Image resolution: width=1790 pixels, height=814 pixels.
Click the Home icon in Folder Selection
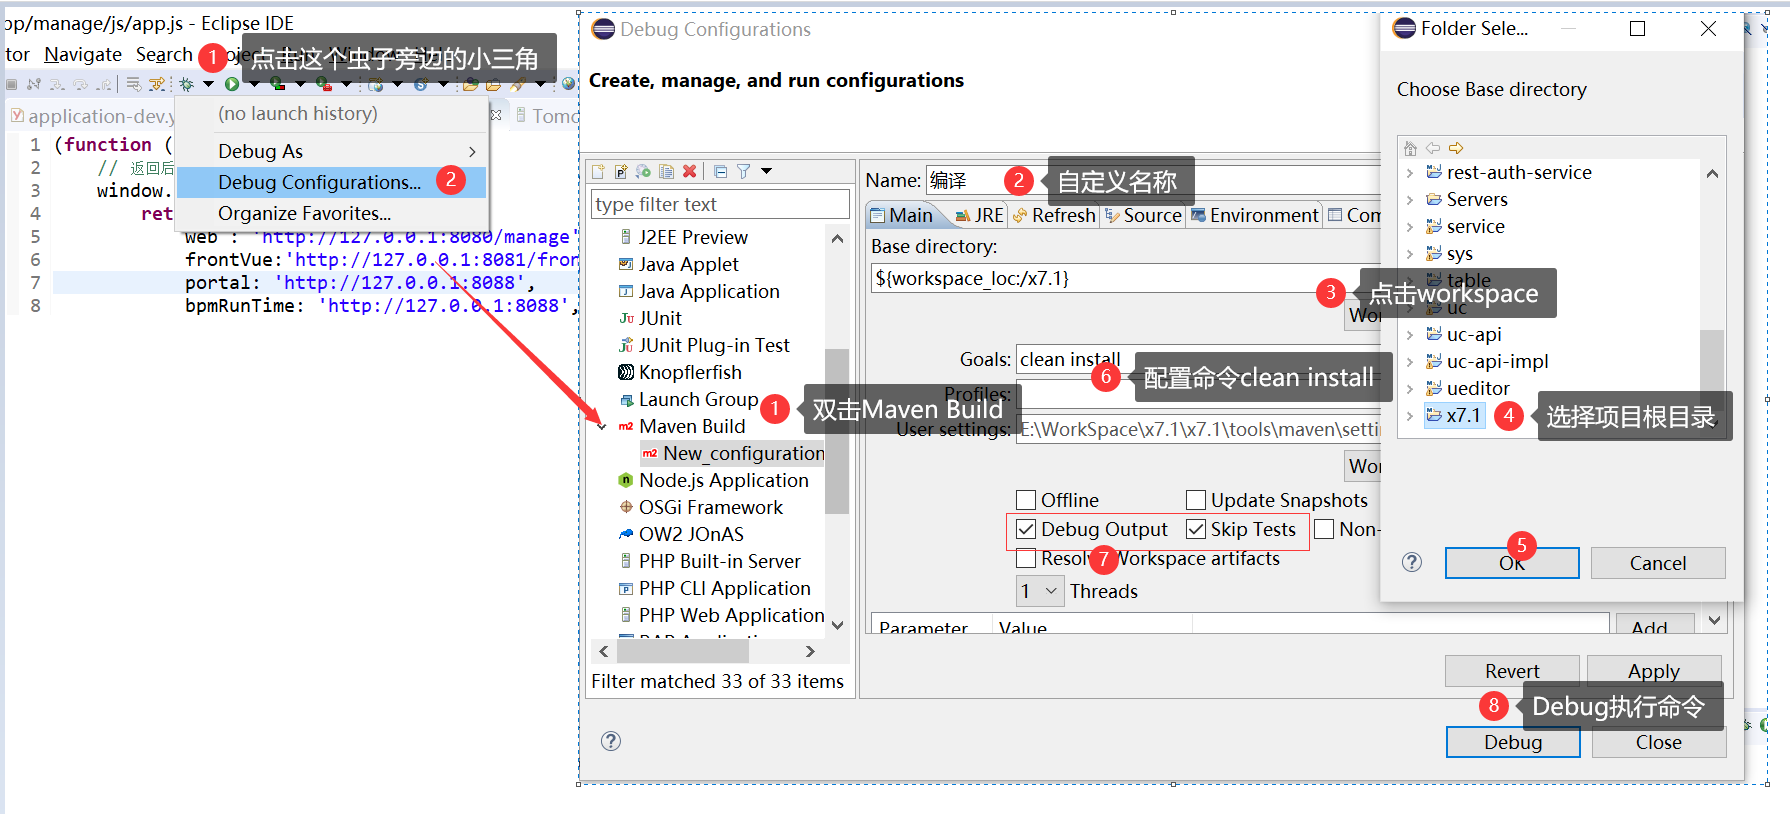[1410, 148]
